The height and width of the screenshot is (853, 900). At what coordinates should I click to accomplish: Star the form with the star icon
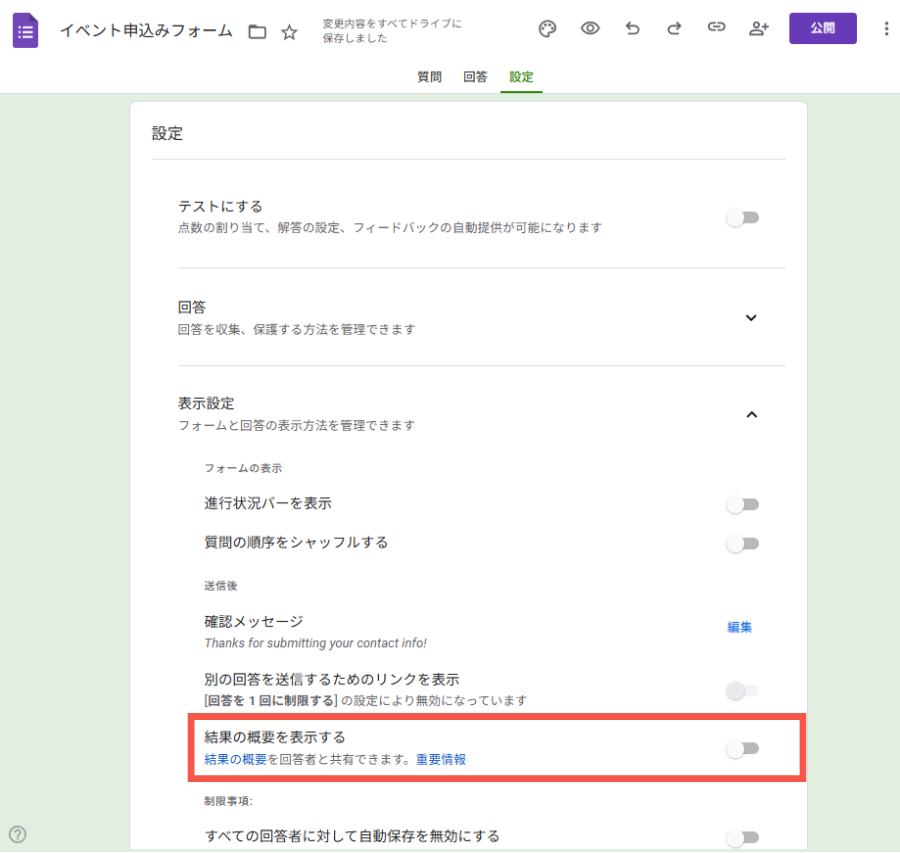point(289,32)
